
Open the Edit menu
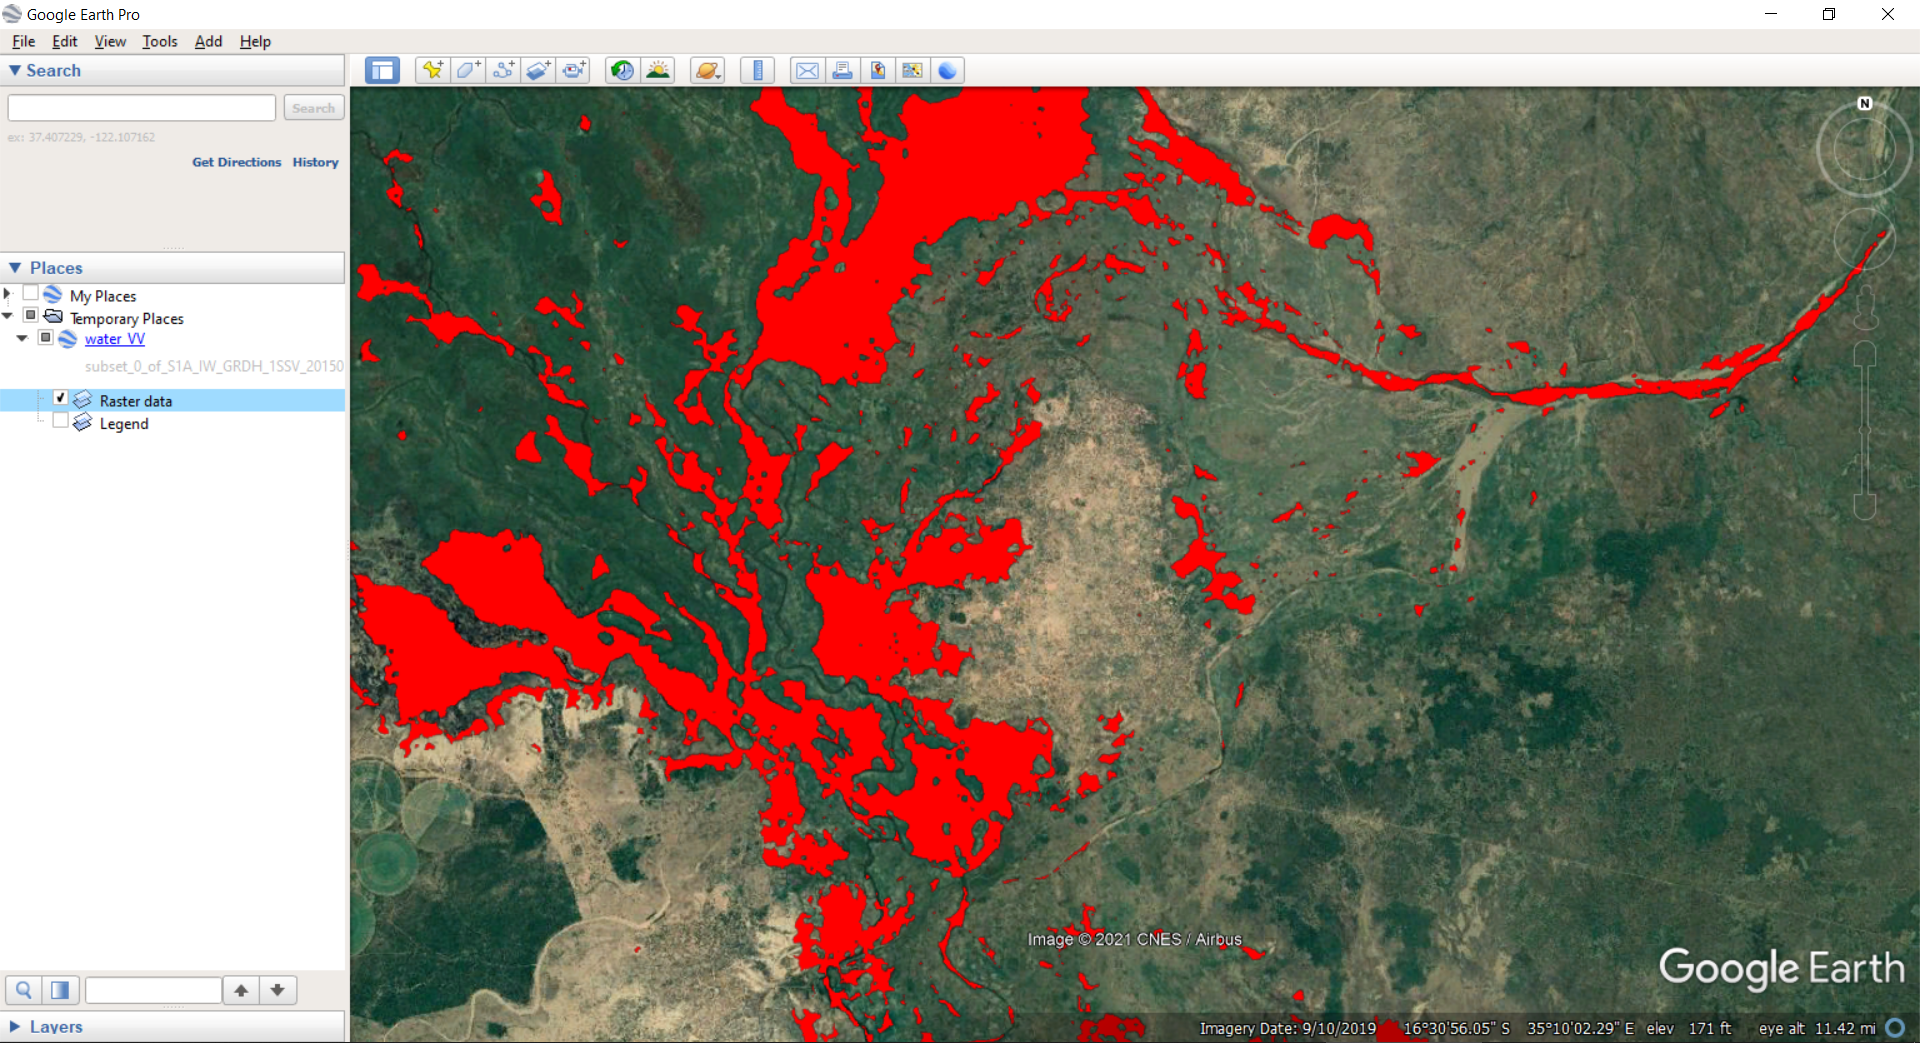click(65, 41)
